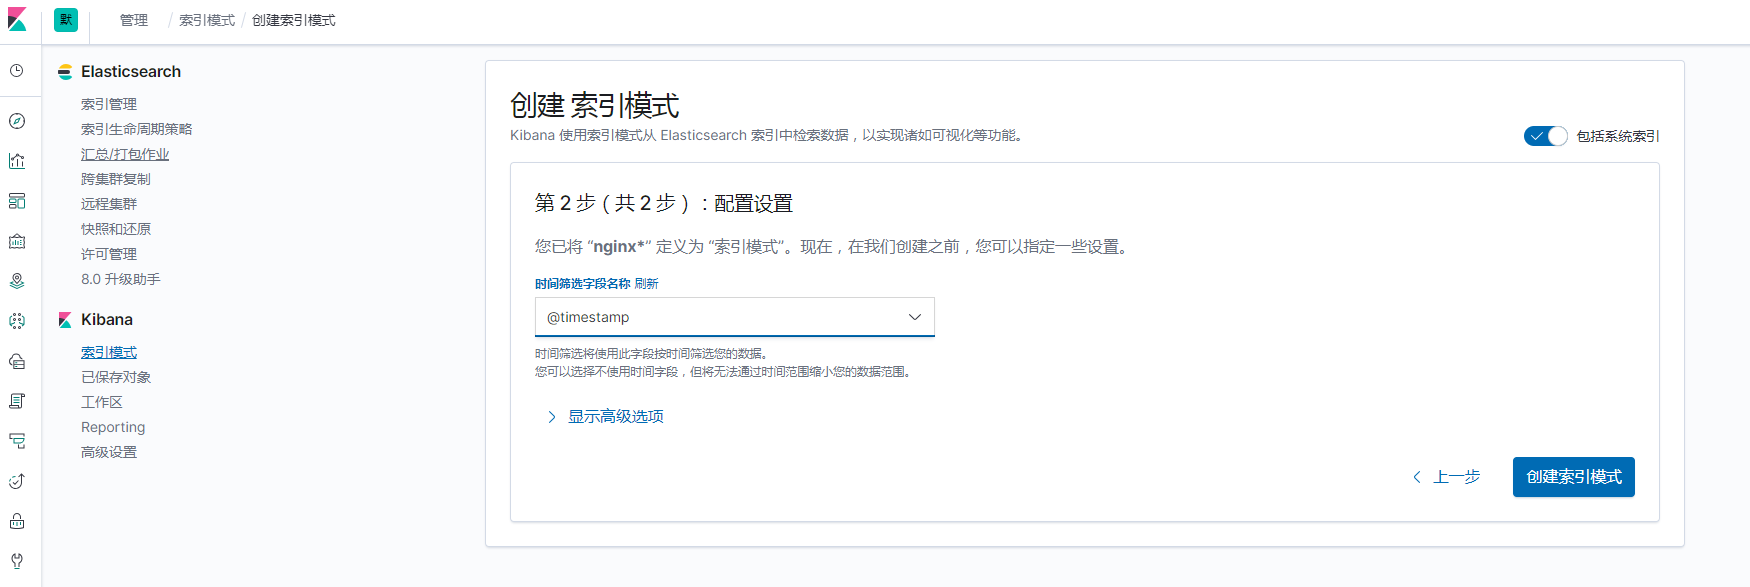Select 索引模式 under Kibana section

point(109,352)
